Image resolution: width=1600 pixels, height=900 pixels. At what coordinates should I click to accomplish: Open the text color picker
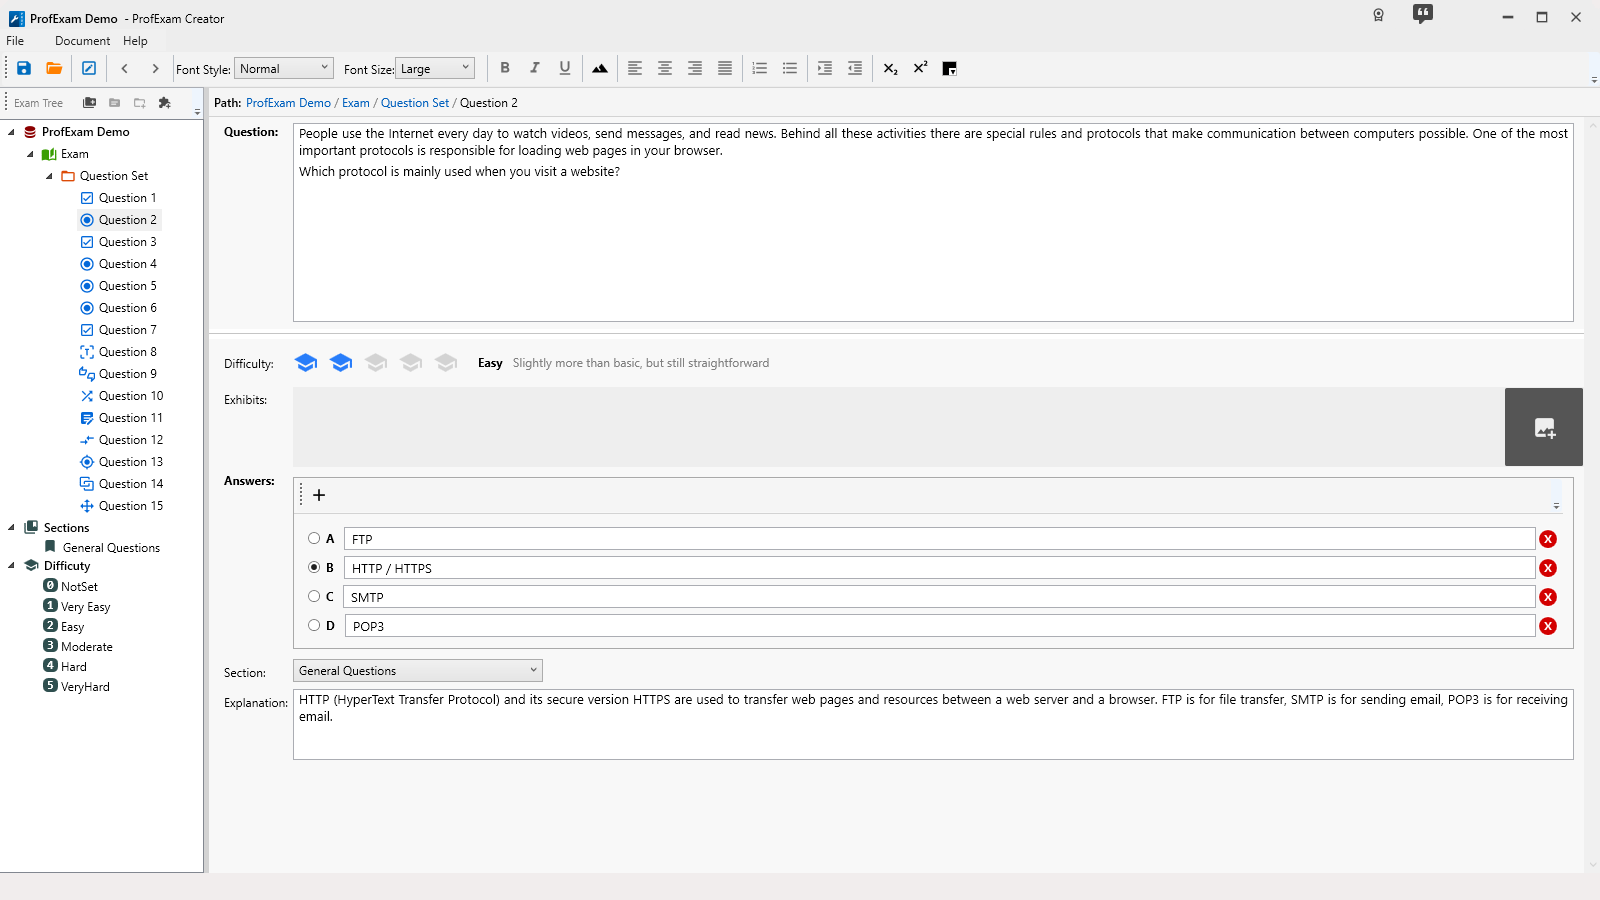(950, 68)
